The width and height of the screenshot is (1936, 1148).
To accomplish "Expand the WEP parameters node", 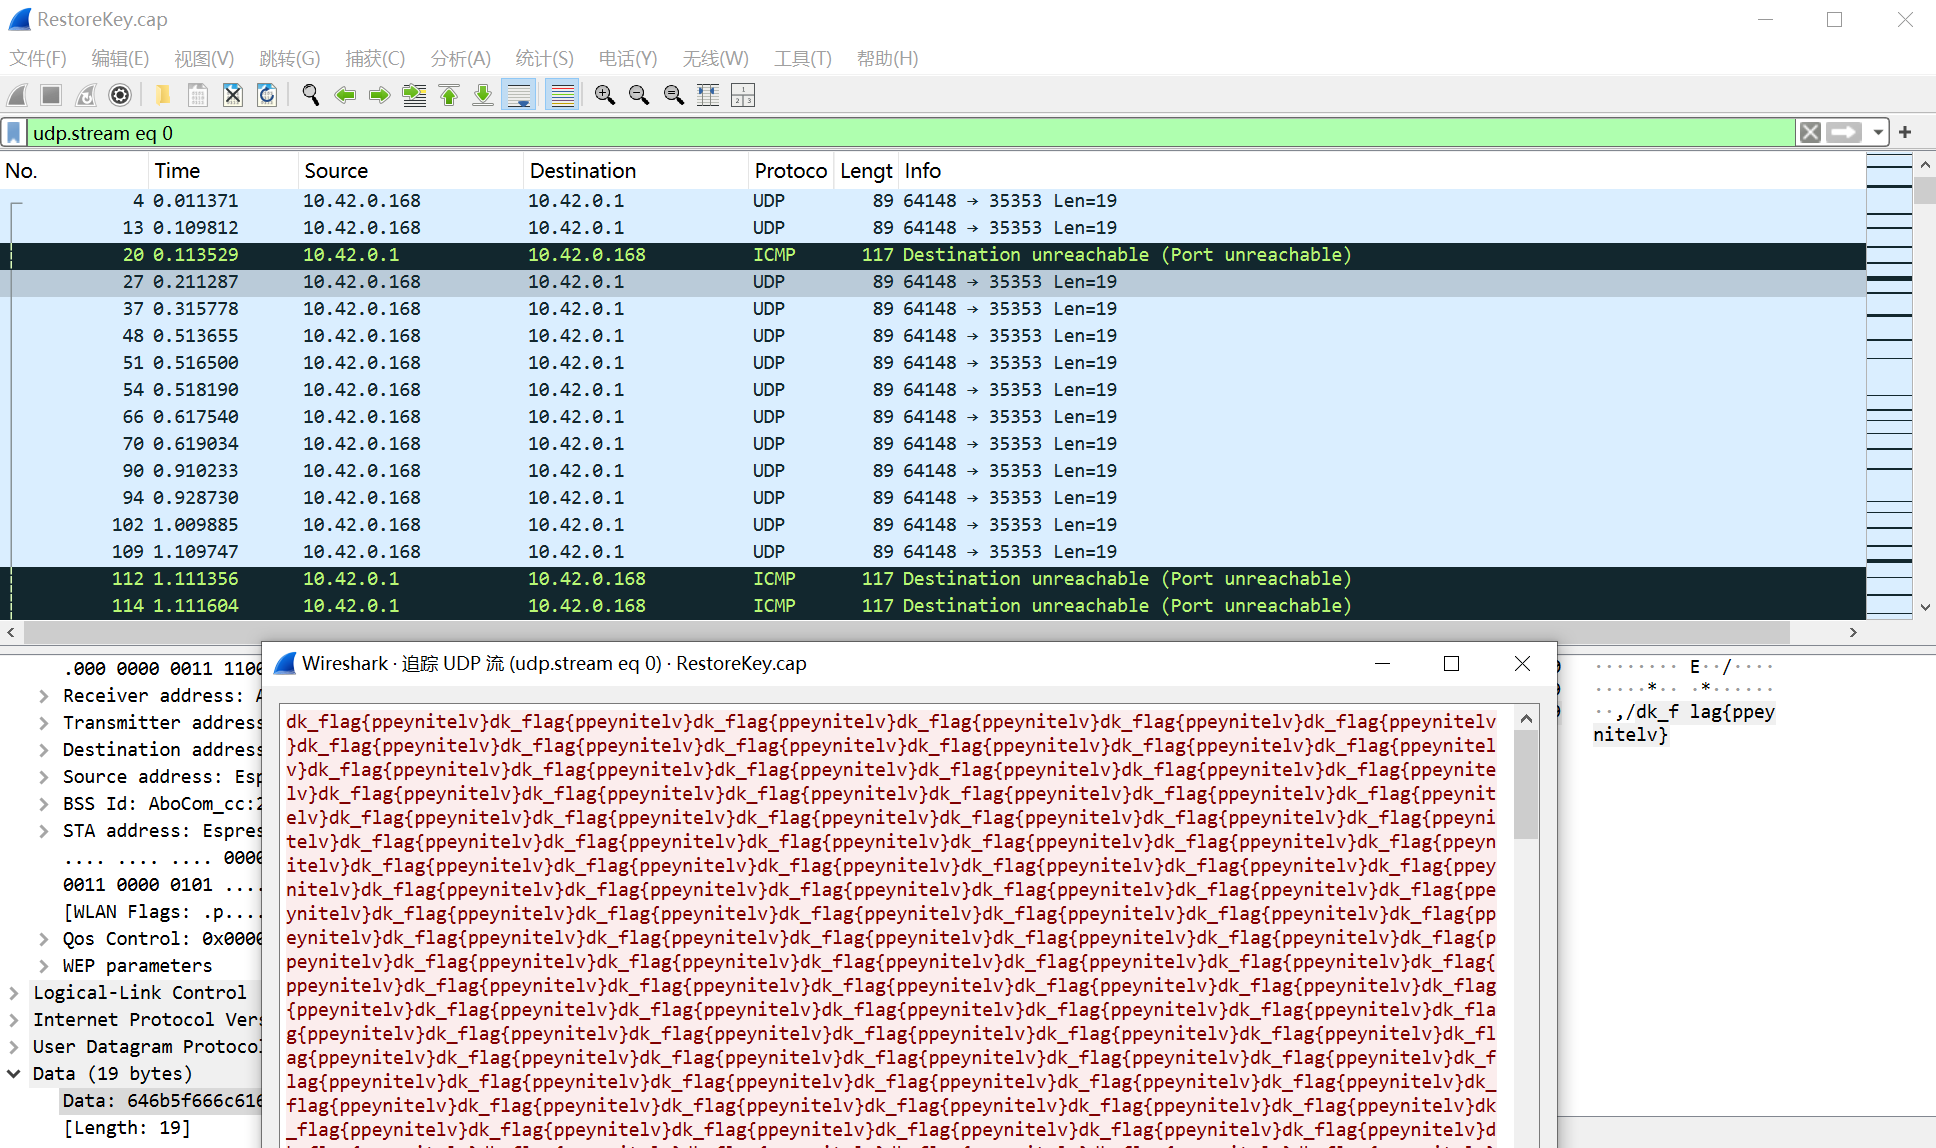I will 43,966.
